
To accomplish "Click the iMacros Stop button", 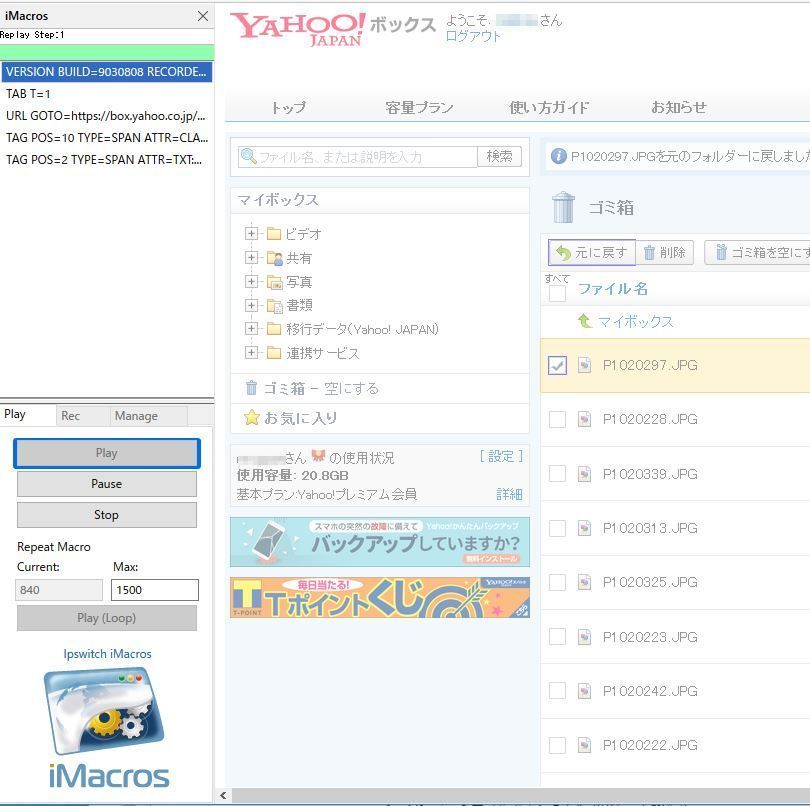I will tap(106, 515).
